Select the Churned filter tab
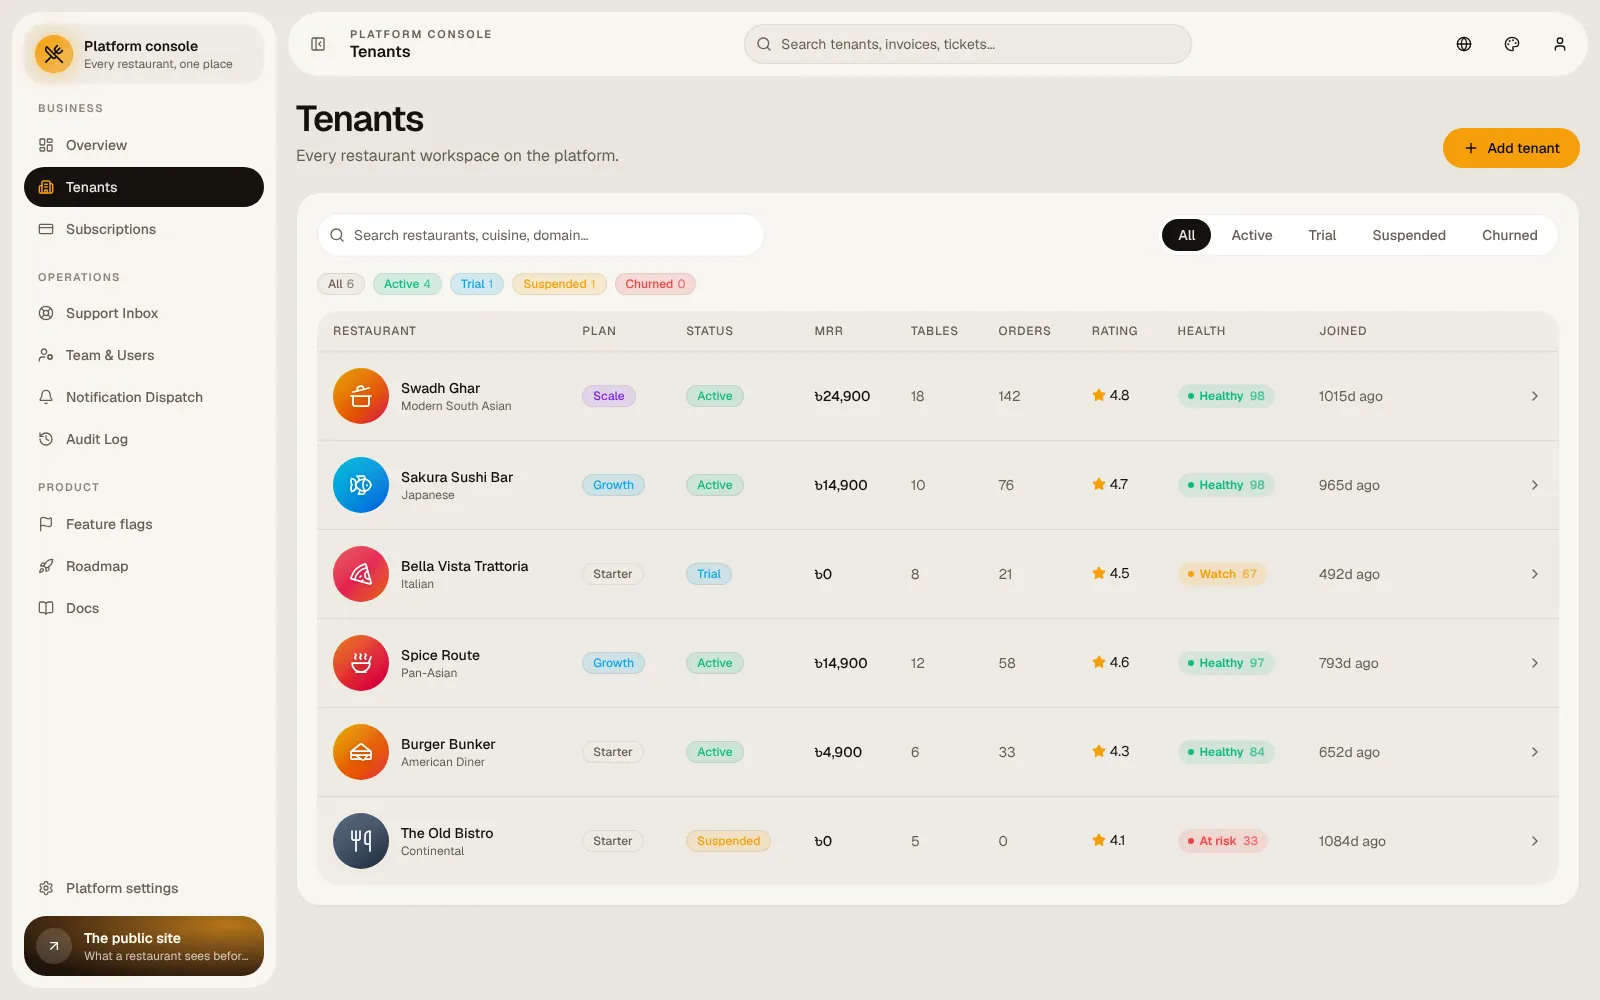 tap(1509, 235)
